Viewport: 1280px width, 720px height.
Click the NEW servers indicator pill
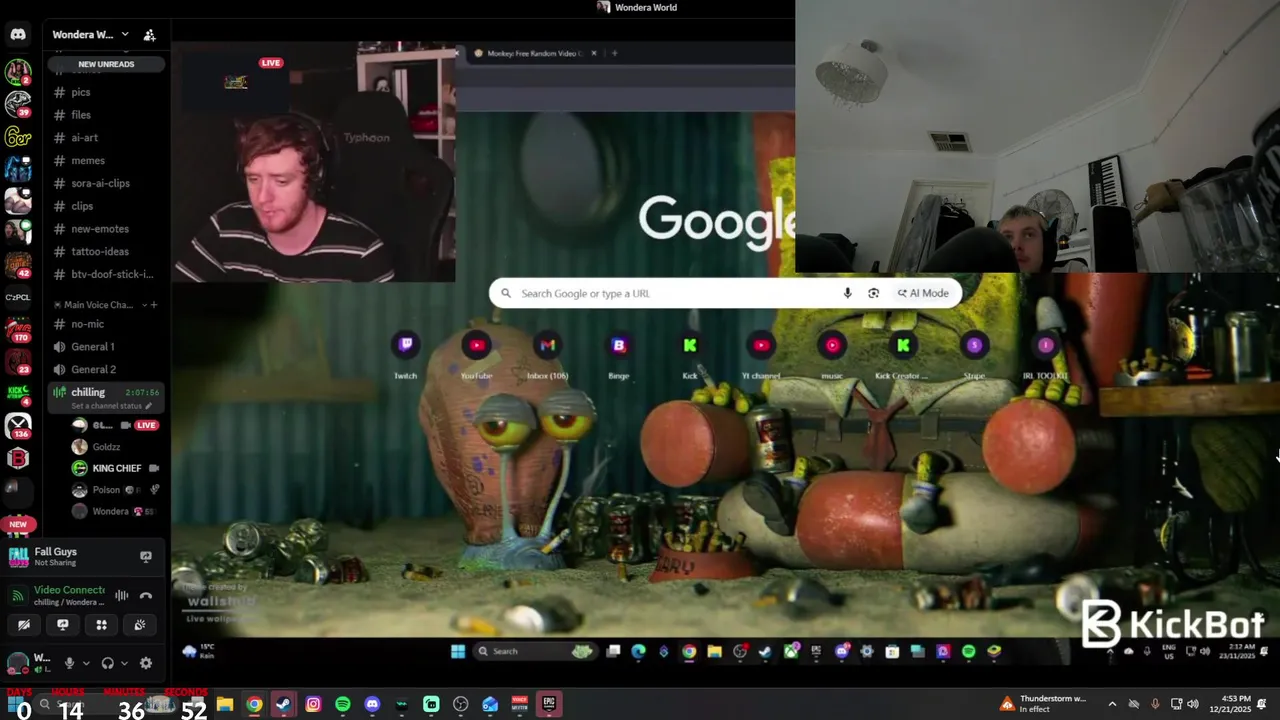[x=18, y=524]
